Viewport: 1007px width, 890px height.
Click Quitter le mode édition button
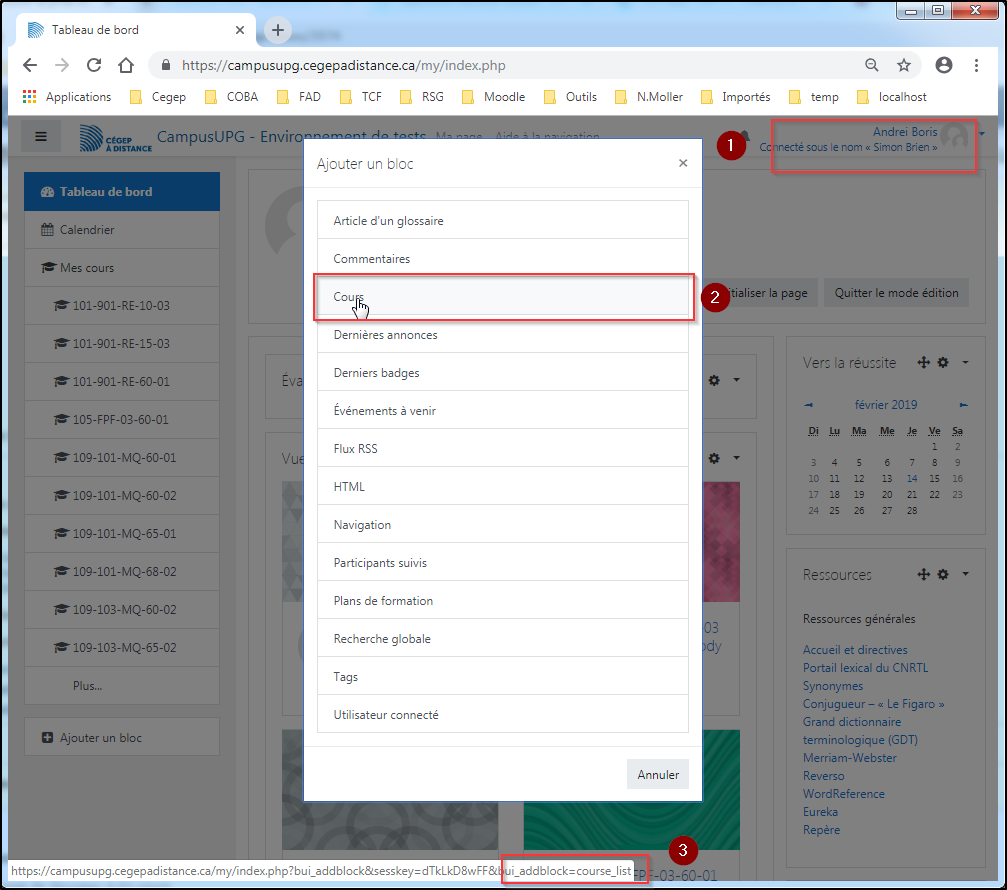[897, 293]
